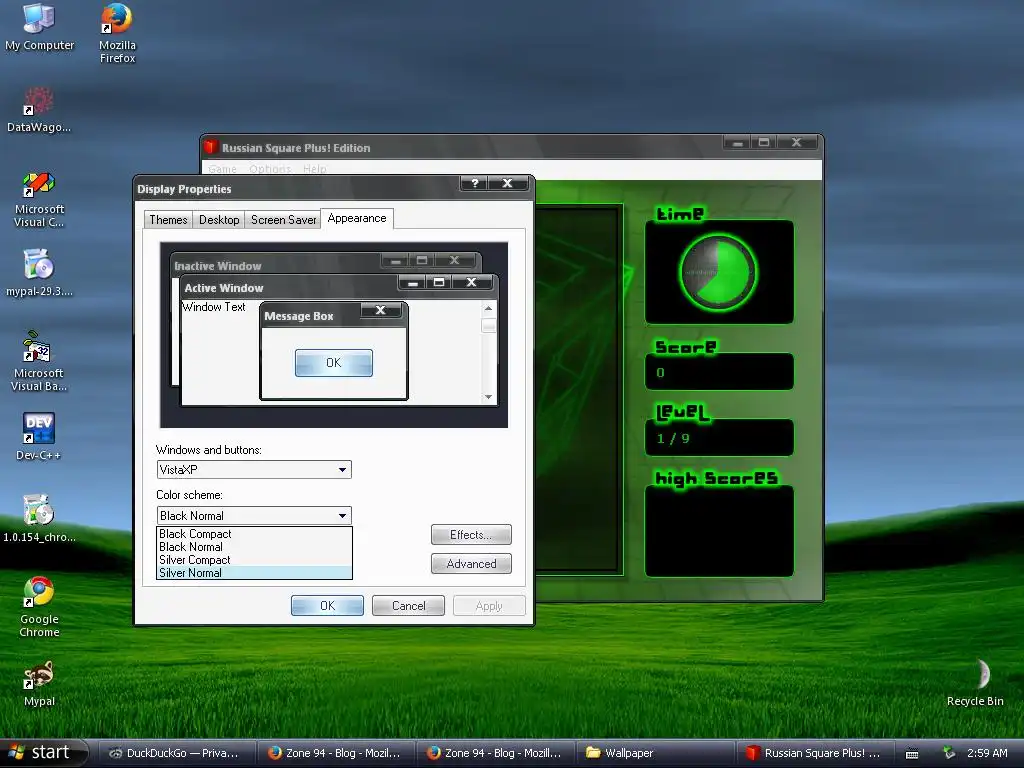Launch the Dev-C++ desktop shortcut
1024x768 pixels.
39,436
